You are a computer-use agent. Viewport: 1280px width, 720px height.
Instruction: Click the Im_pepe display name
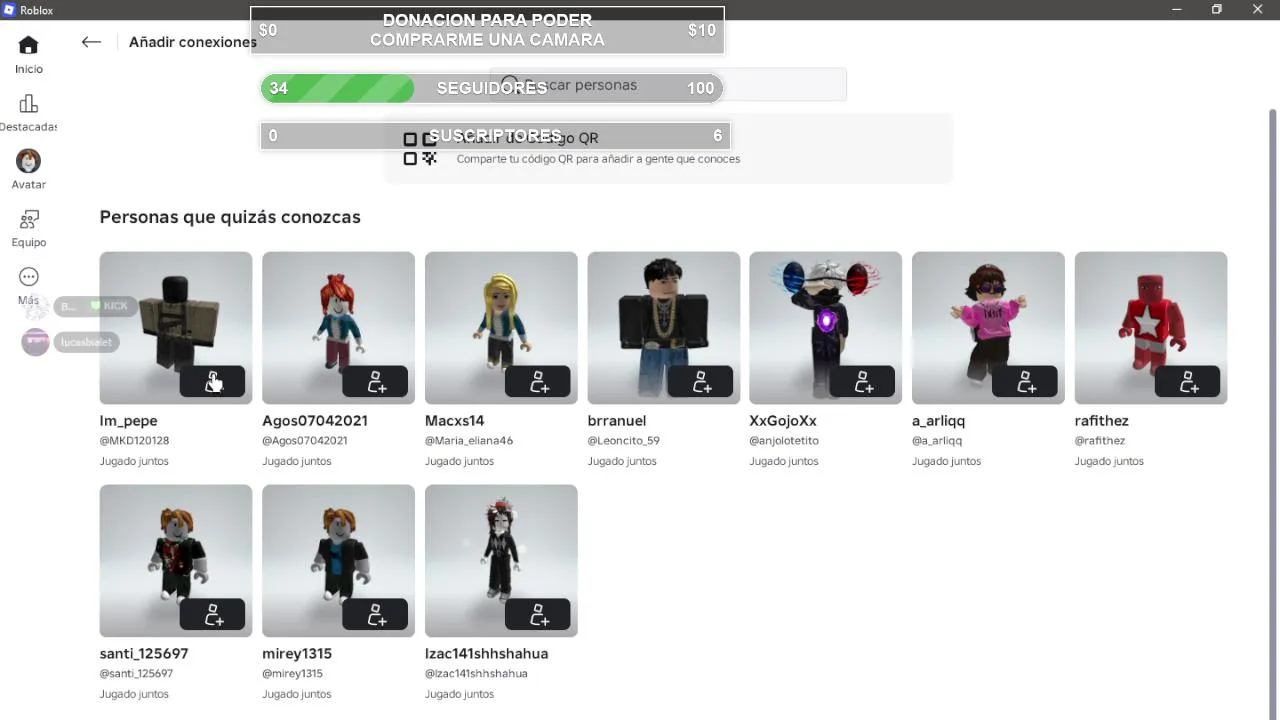[x=128, y=421]
